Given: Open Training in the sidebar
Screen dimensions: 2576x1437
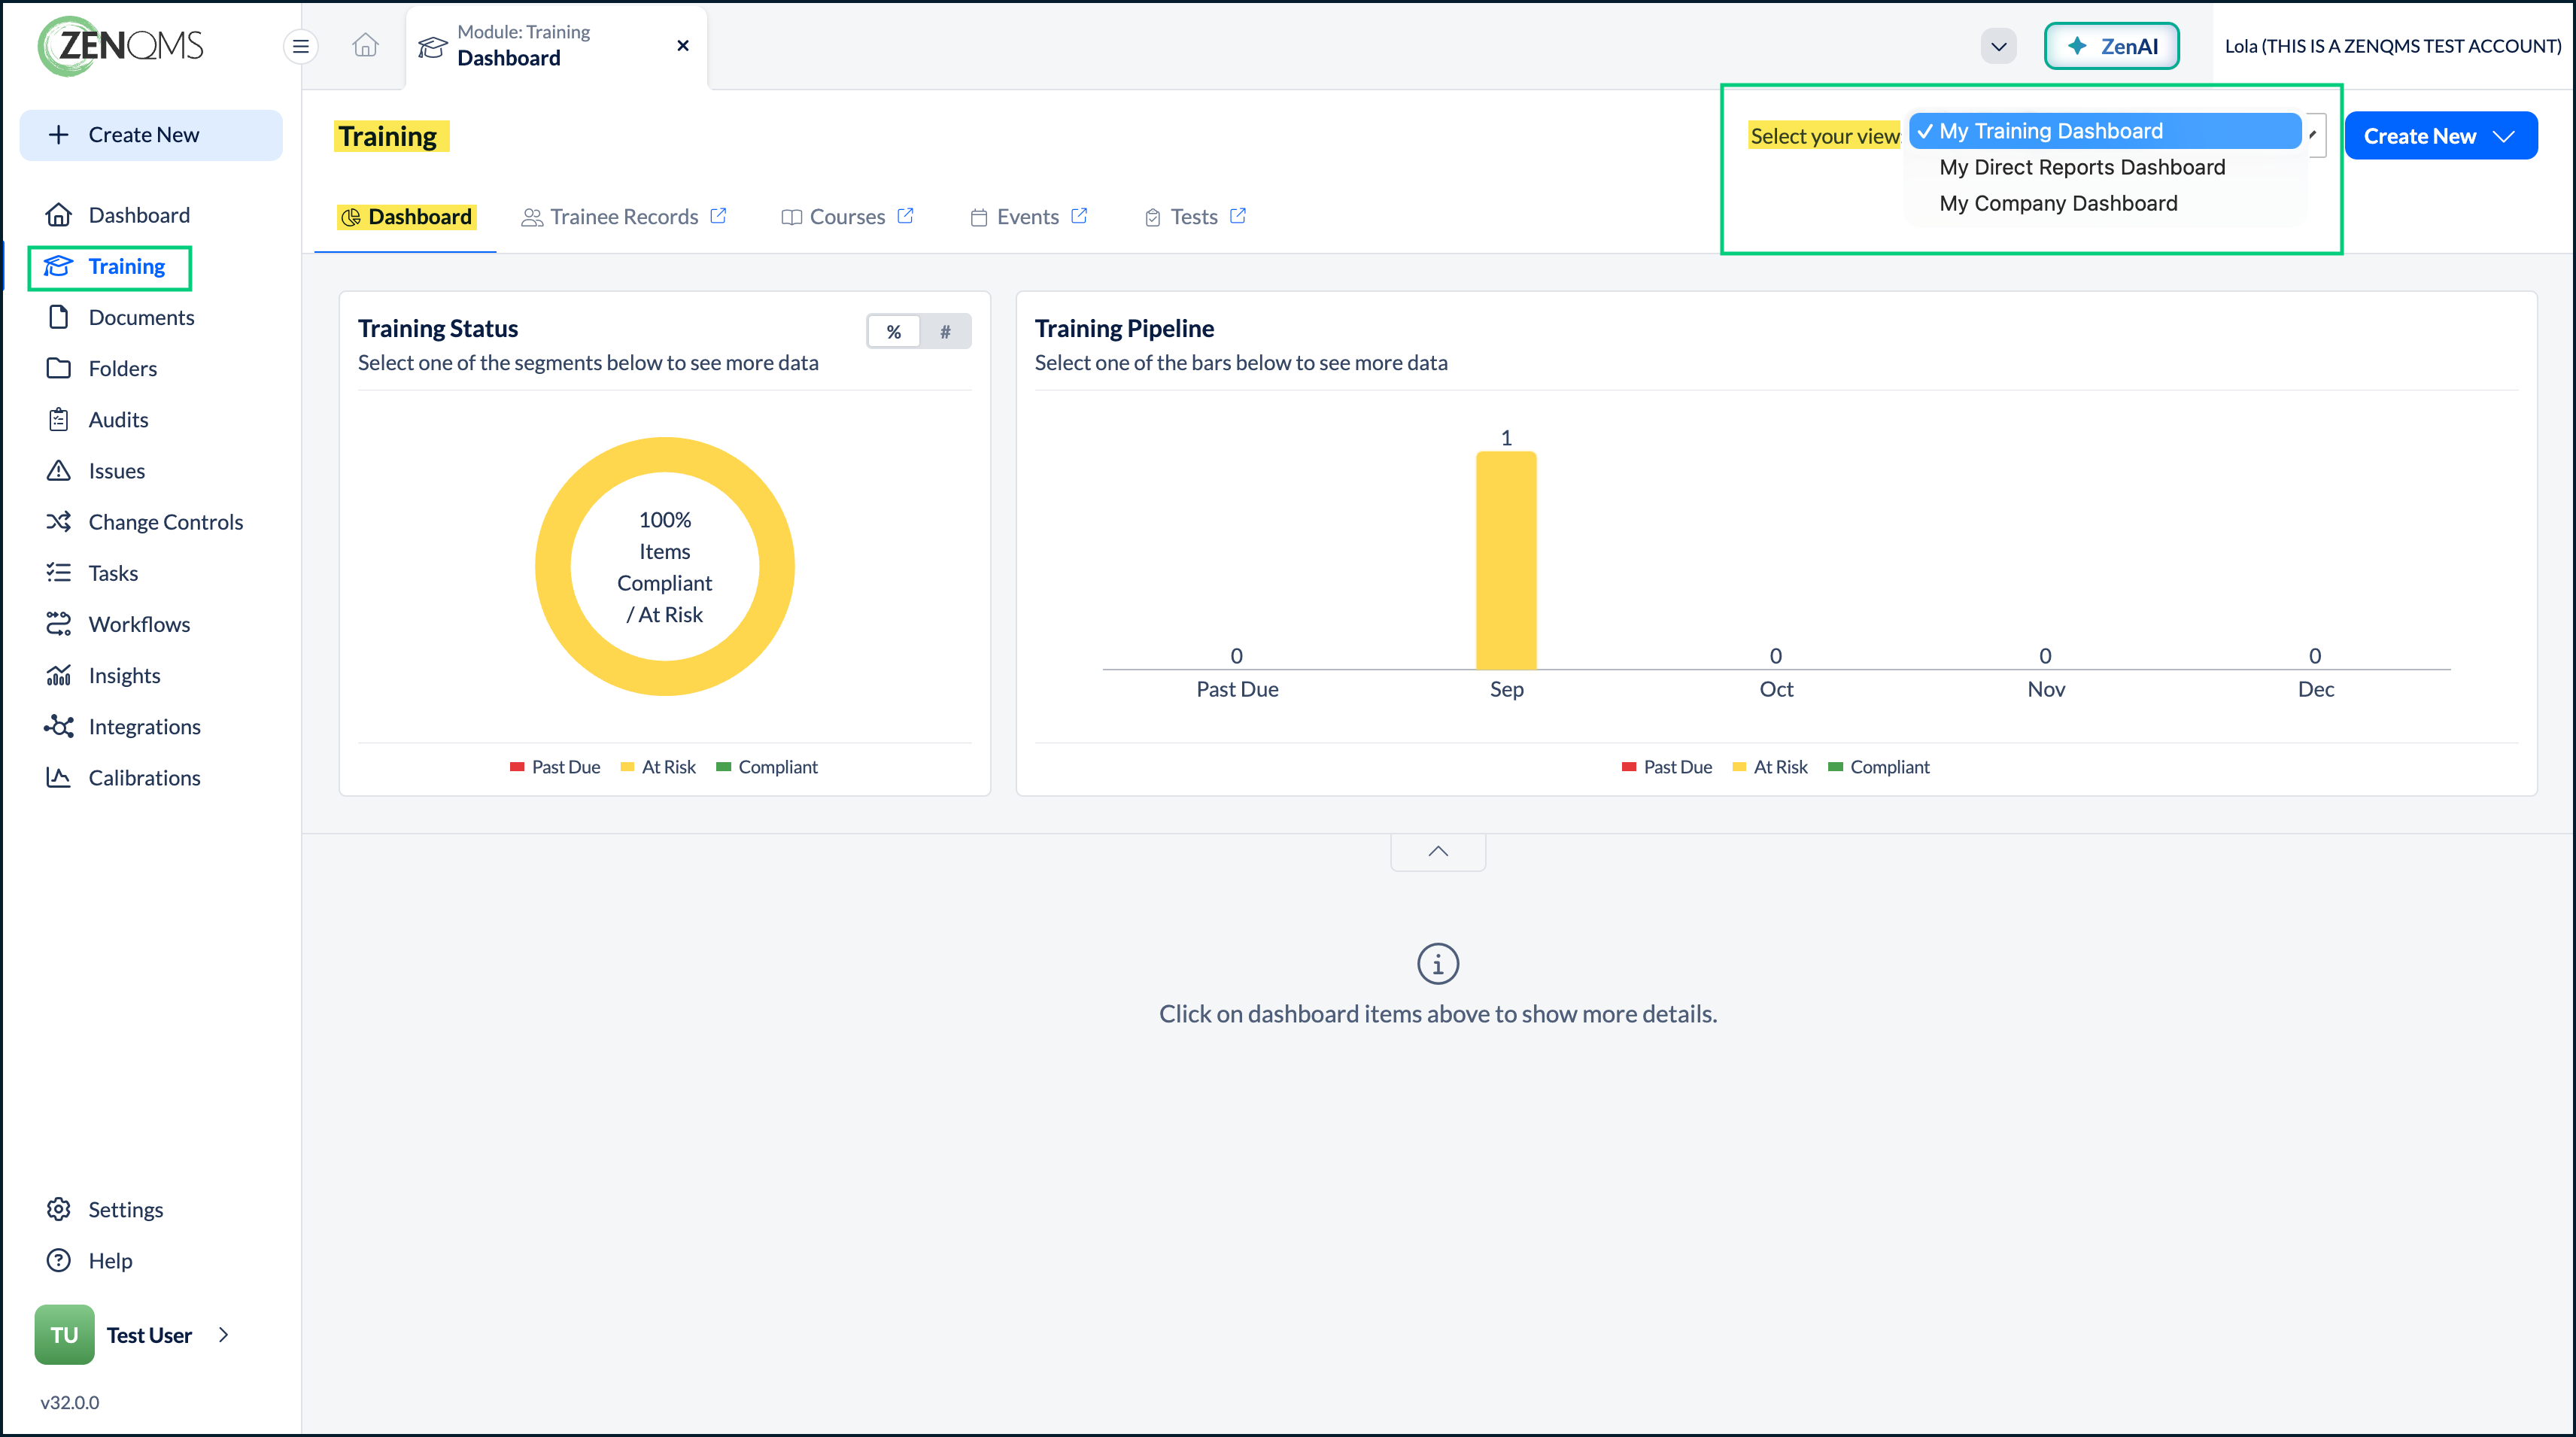Looking at the screenshot, I should 110,267.
